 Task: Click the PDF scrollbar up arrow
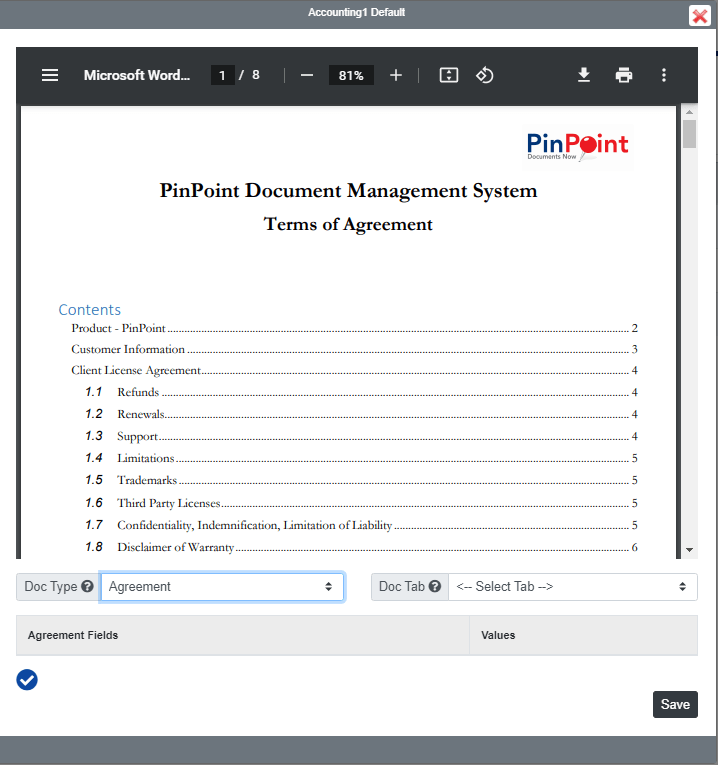pyautogui.click(x=689, y=112)
